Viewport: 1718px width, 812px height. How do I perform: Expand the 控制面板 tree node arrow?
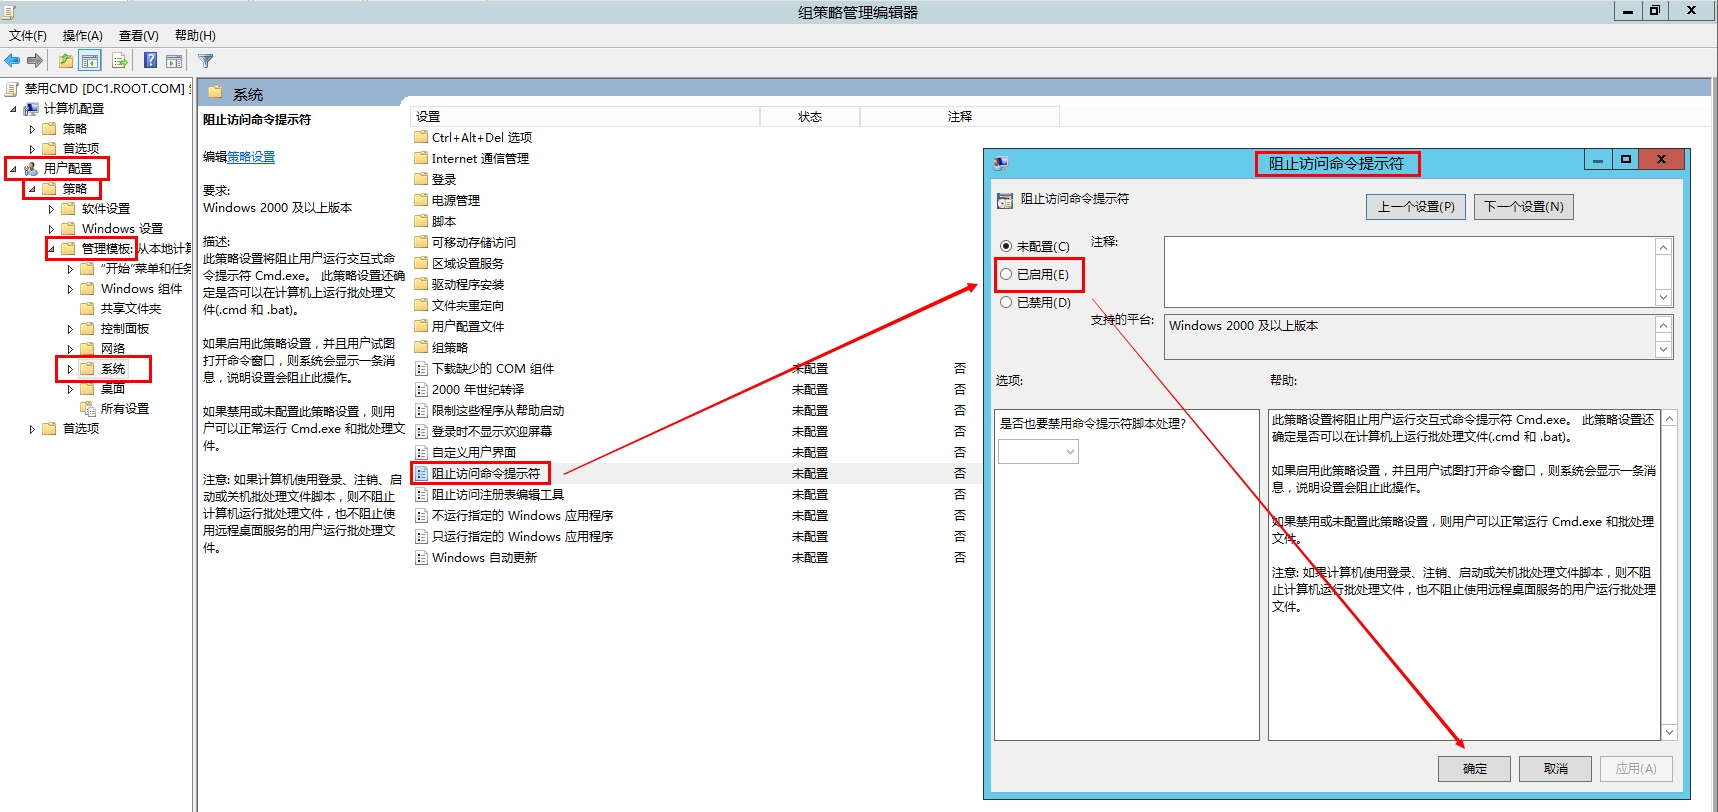(70, 329)
